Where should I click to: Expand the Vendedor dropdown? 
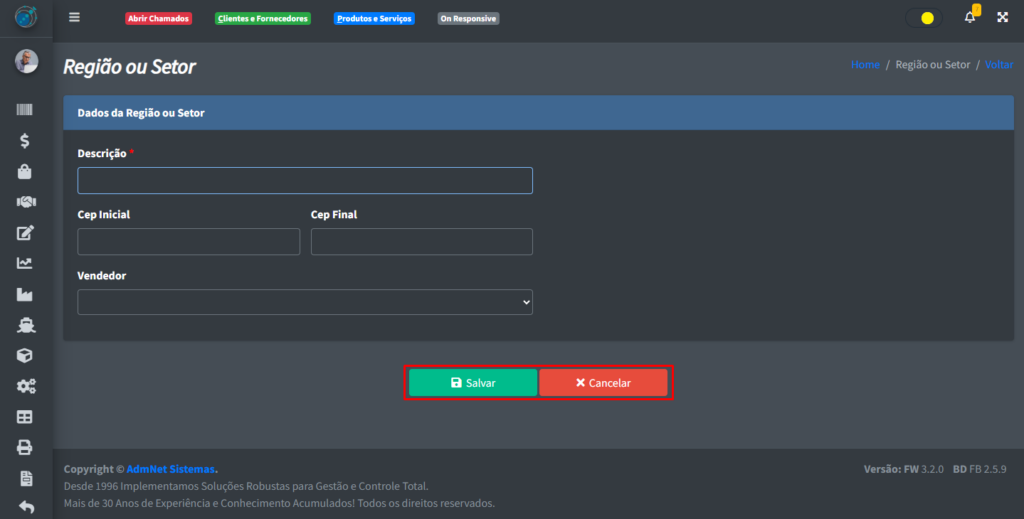305,302
